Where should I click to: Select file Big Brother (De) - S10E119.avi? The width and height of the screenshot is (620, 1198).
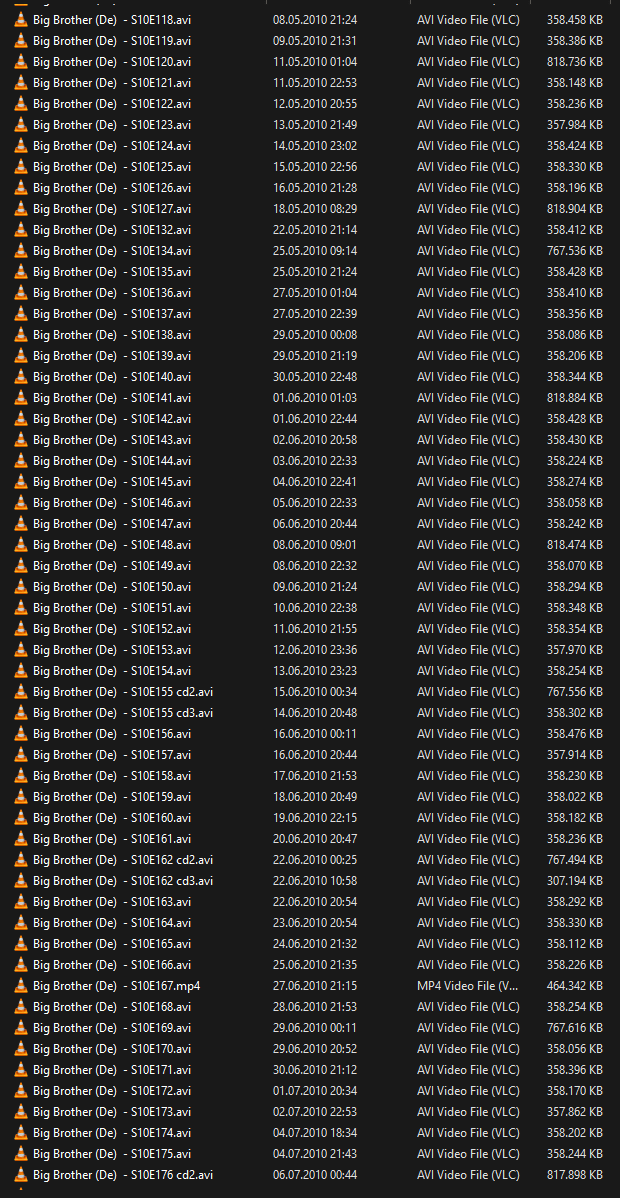(112, 40)
